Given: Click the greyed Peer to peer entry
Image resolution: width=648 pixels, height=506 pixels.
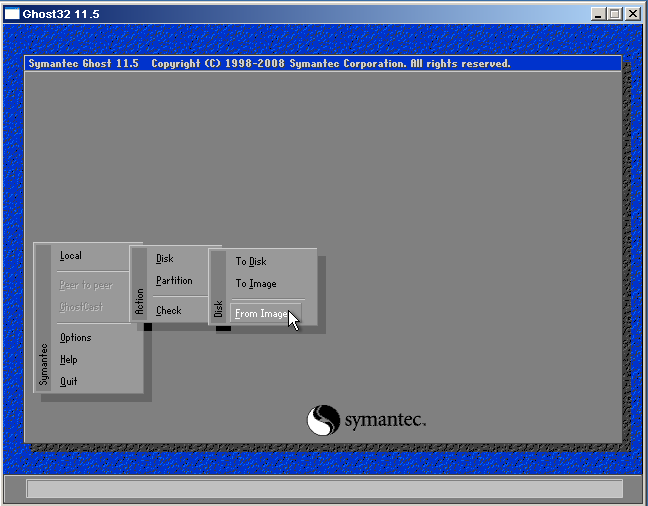Looking at the screenshot, I should pyautogui.click(x=86, y=285).
